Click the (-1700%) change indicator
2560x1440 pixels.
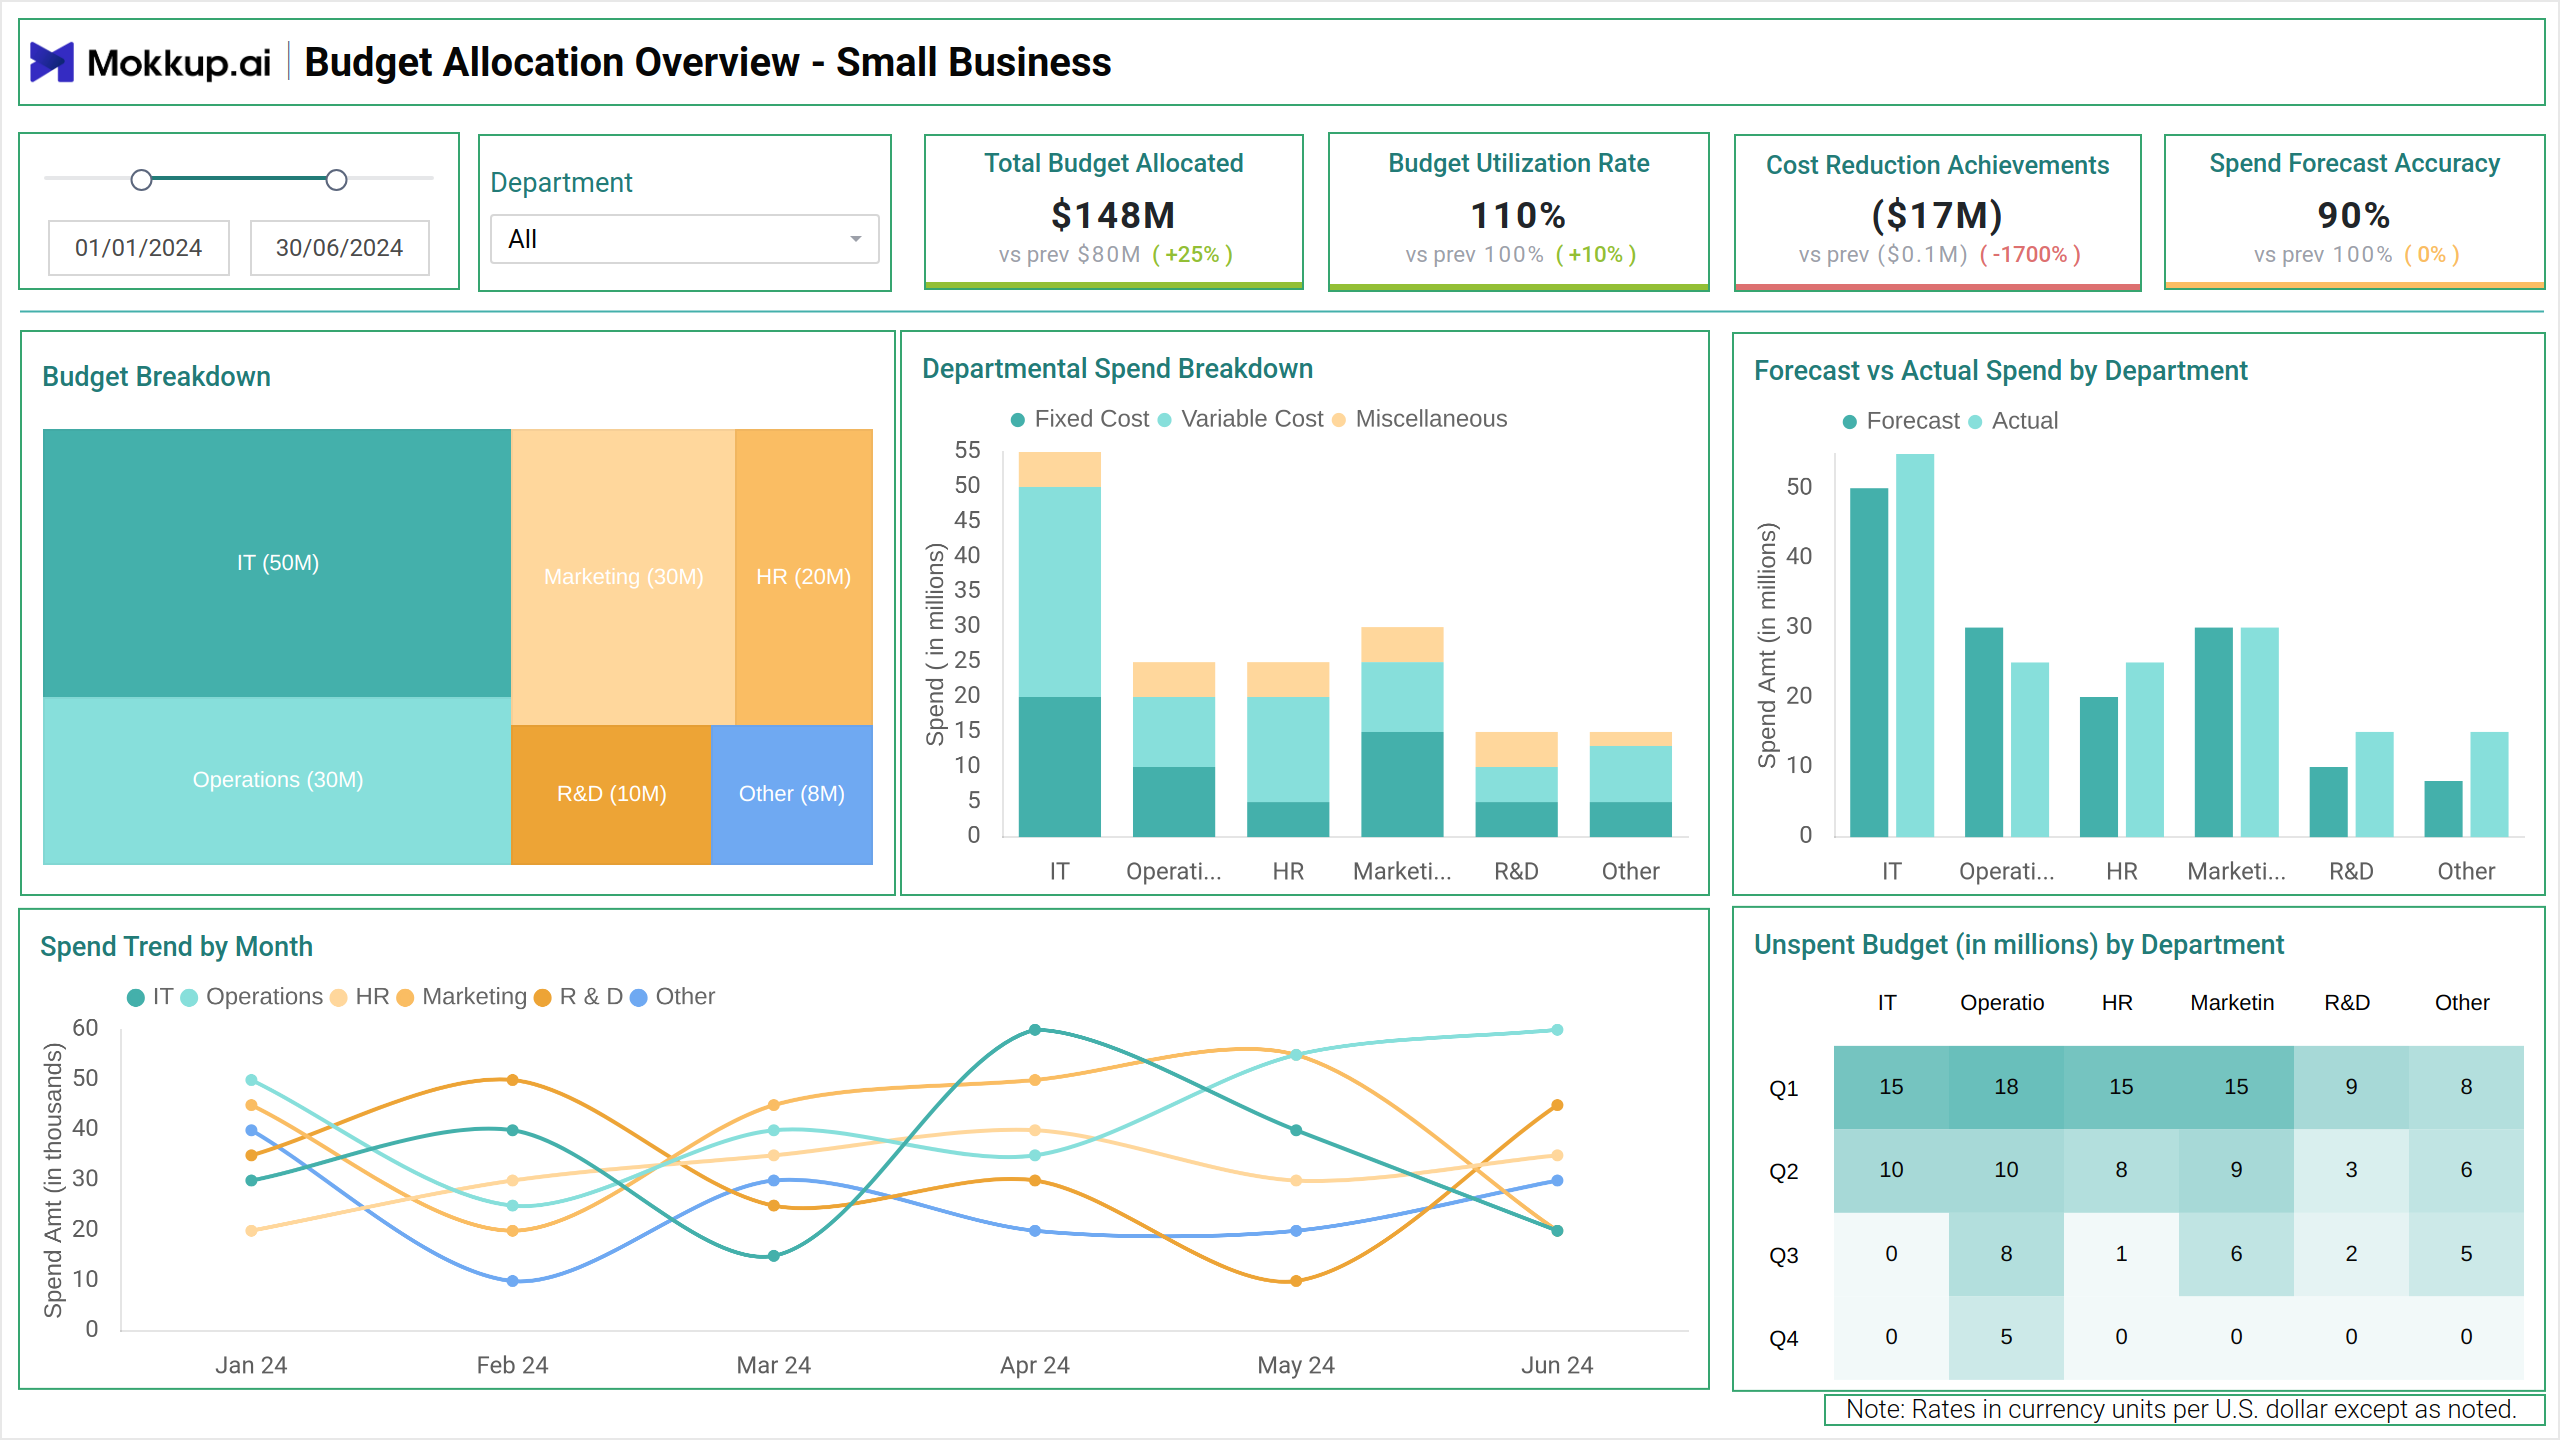pos(2030,255)
